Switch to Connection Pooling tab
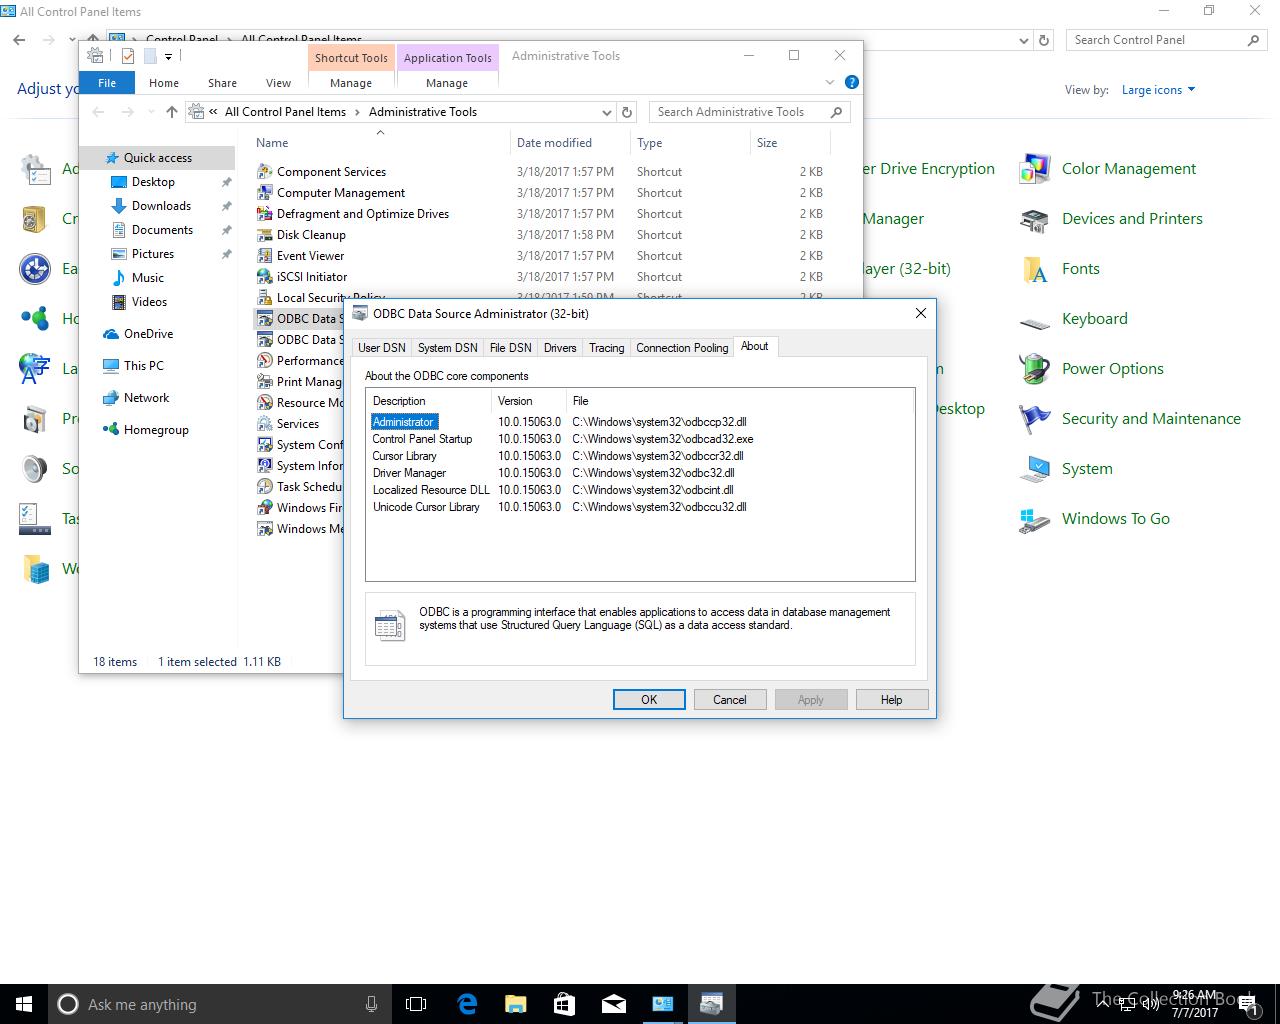Screen dimensions: 1280x1024 point(682,348)
